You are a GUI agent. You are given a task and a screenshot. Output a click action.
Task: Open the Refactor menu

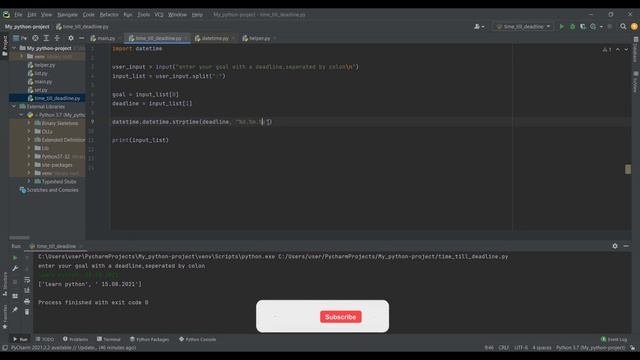click(x=109, y=15)
